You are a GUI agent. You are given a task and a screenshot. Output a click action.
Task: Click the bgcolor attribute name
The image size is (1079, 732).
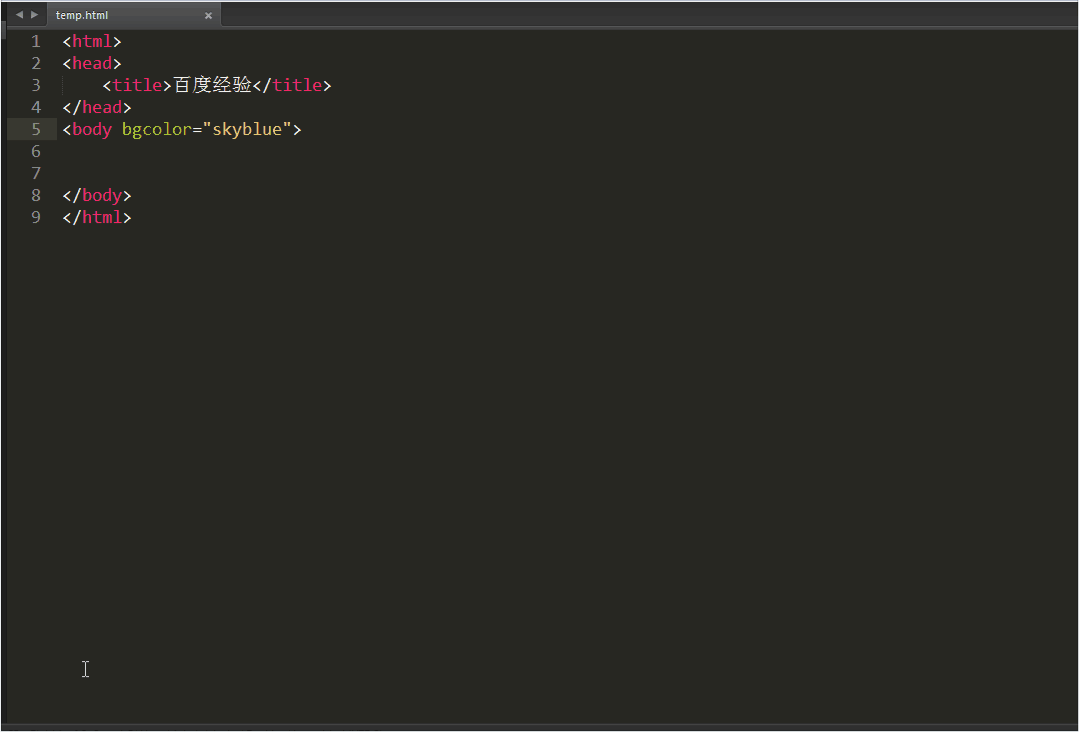tap(157, 129)
